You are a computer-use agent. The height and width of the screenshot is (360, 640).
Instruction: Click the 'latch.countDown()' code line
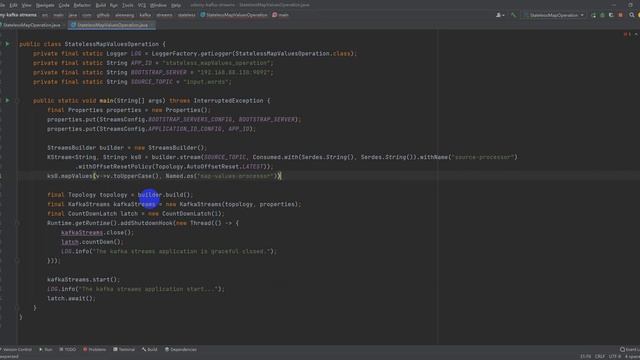(x=92, y=242)
